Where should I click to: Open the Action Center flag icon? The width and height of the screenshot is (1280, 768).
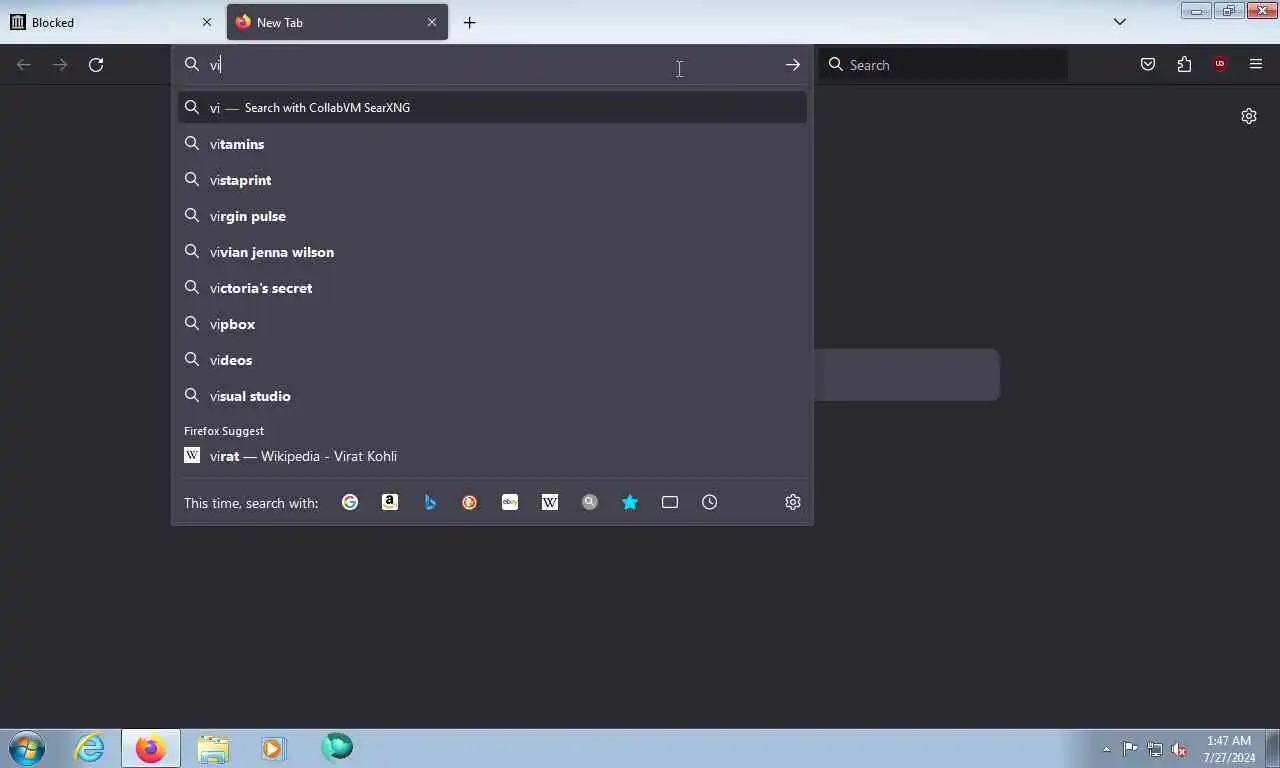coord(1130,749)
